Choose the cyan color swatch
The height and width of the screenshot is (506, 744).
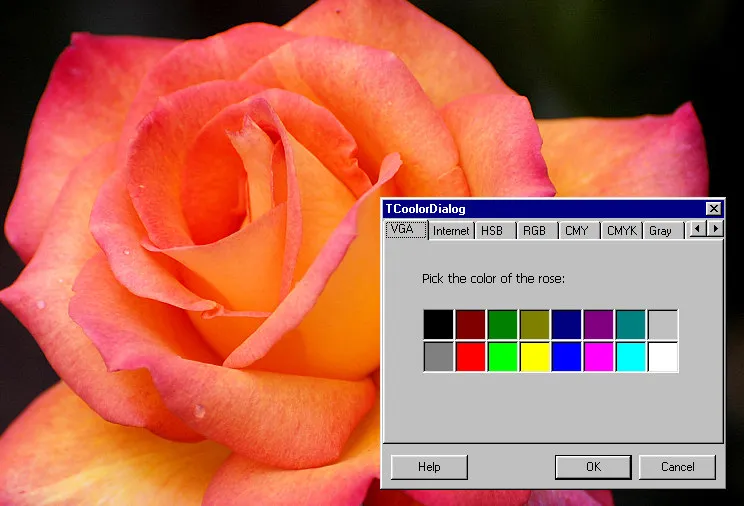coord(631,357)
